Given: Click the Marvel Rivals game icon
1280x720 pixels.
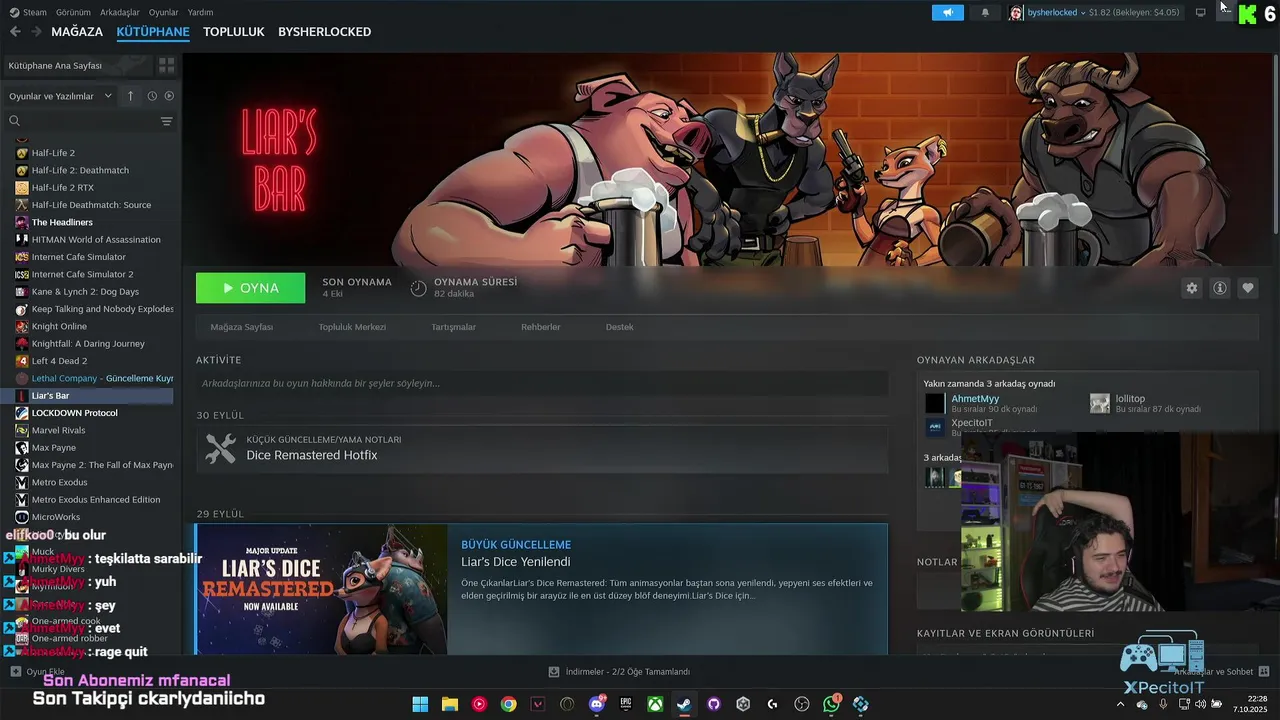Looking at the screenshot, I should [22, 430].
